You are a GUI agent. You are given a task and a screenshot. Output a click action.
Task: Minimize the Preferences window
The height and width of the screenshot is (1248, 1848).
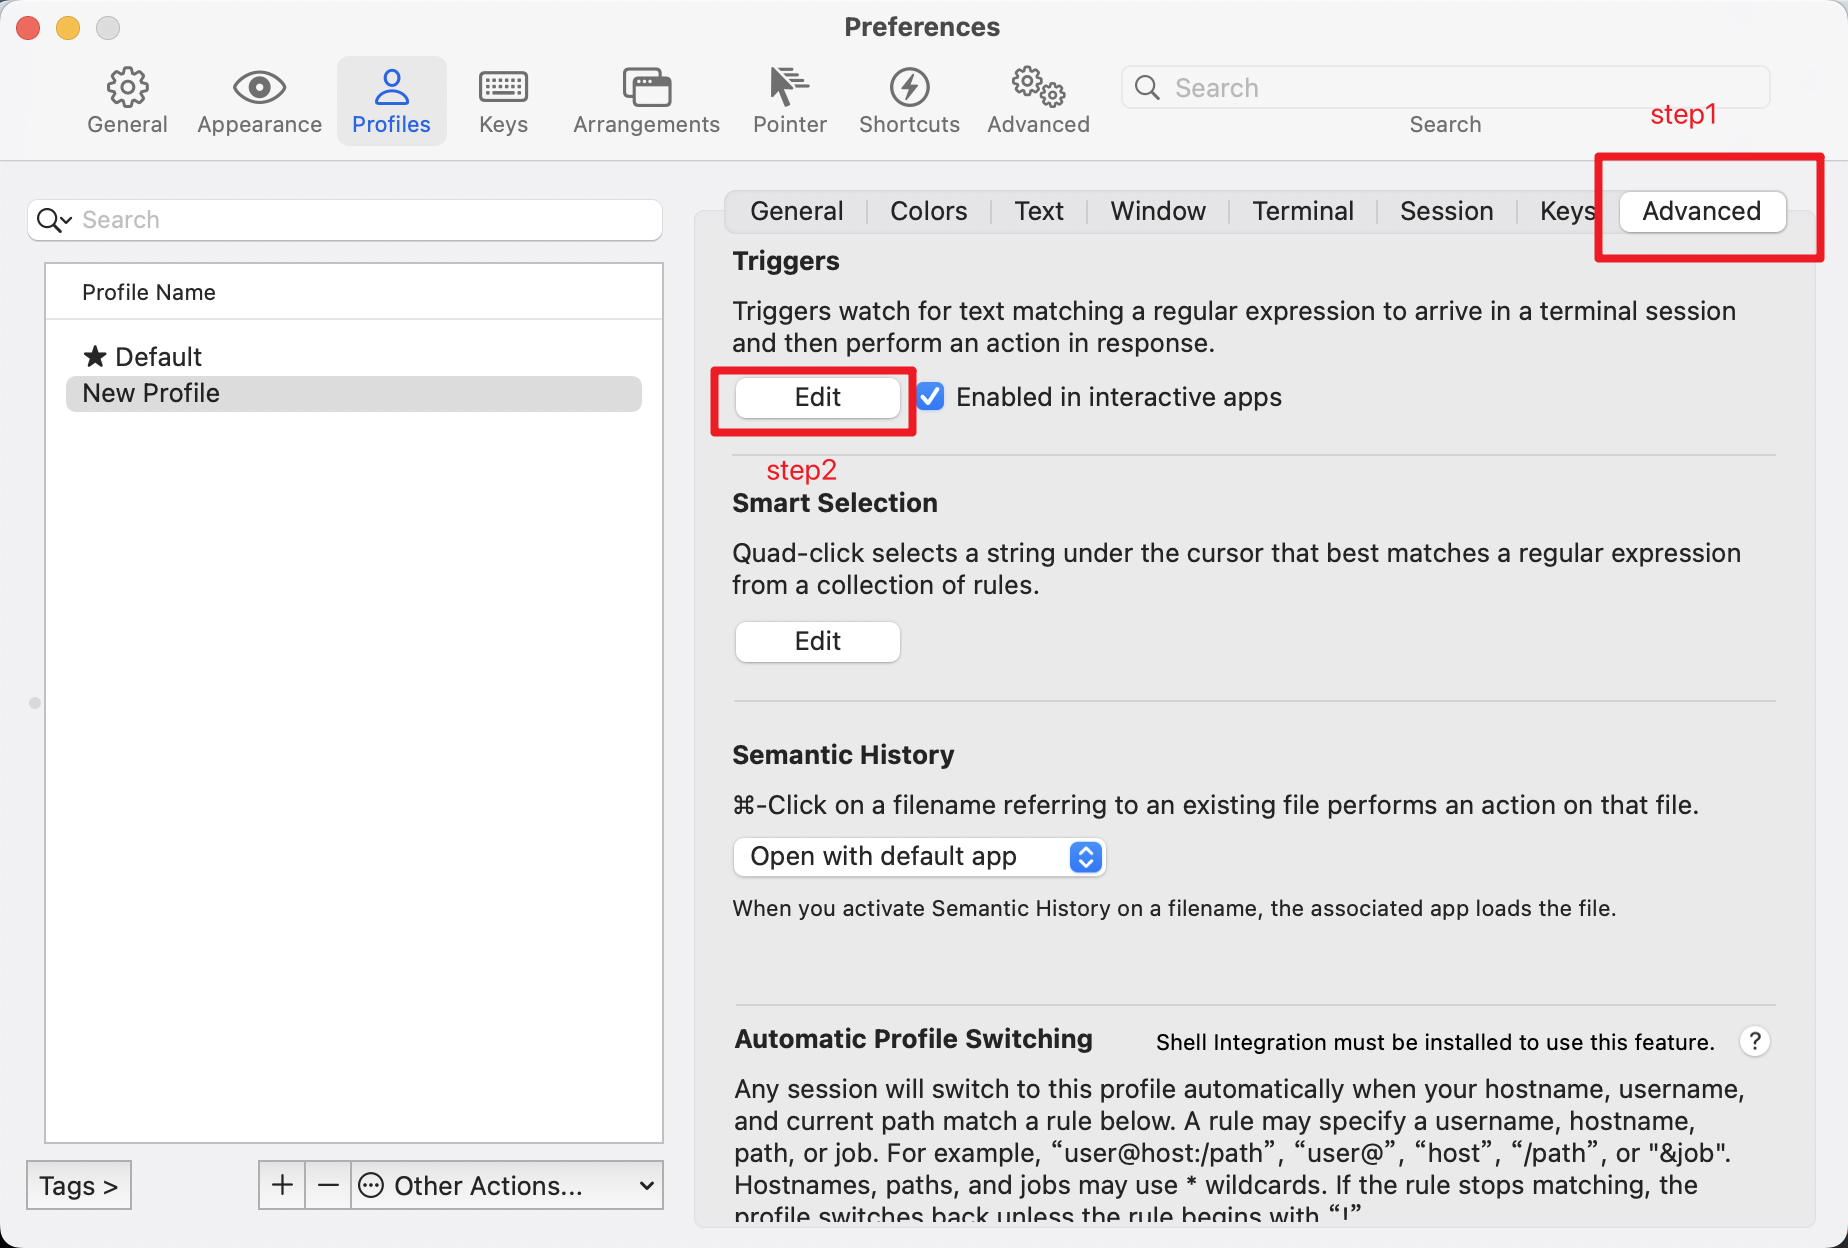pos(68,28)
